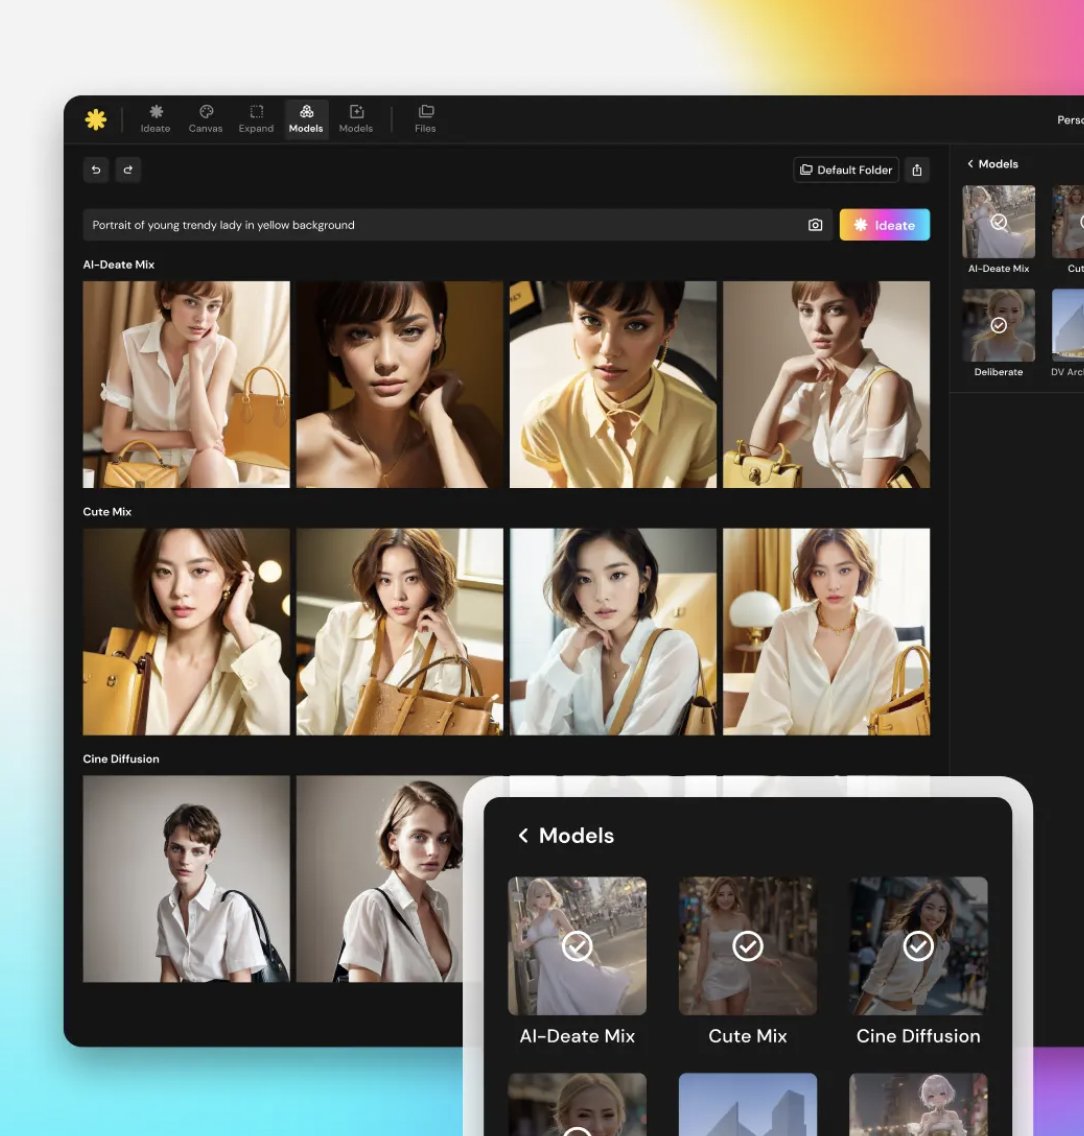1084x1136 pixels.
Task: Open third Cute Mix image by the window
Action: tap(613, 632)
